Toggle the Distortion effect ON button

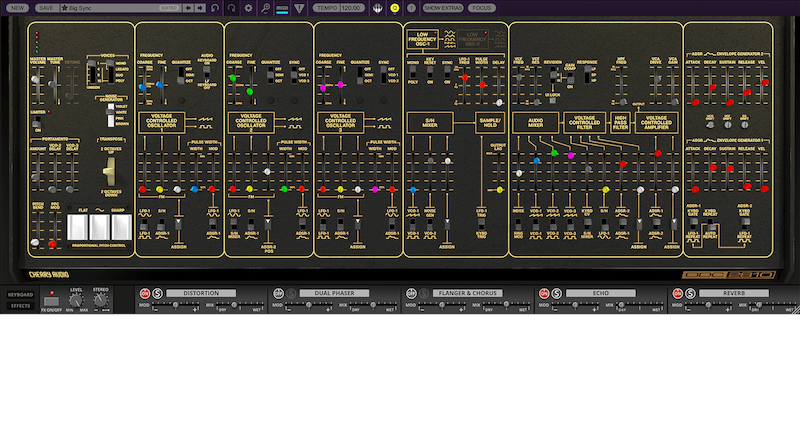[x=145, y=293]
